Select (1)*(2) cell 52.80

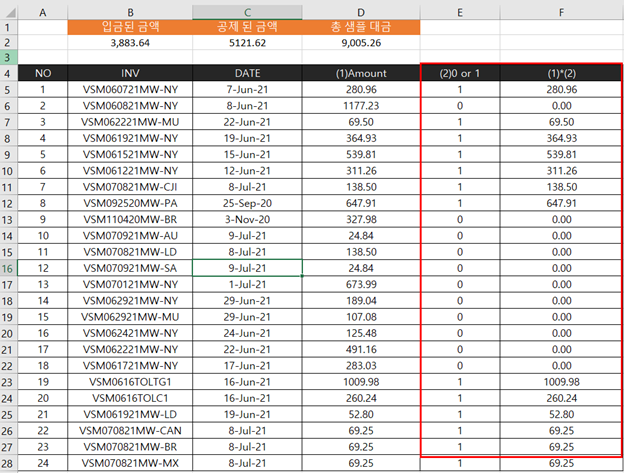pyautogui.click(x=561, y=415)
